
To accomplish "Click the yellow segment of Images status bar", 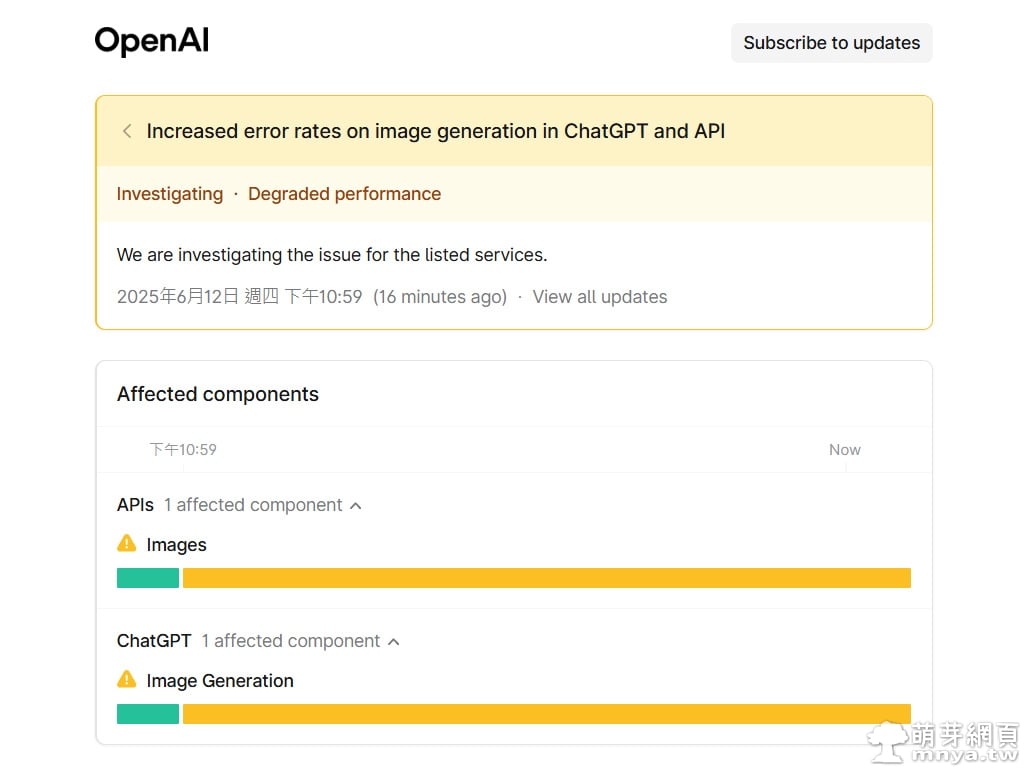I will 546,578.
